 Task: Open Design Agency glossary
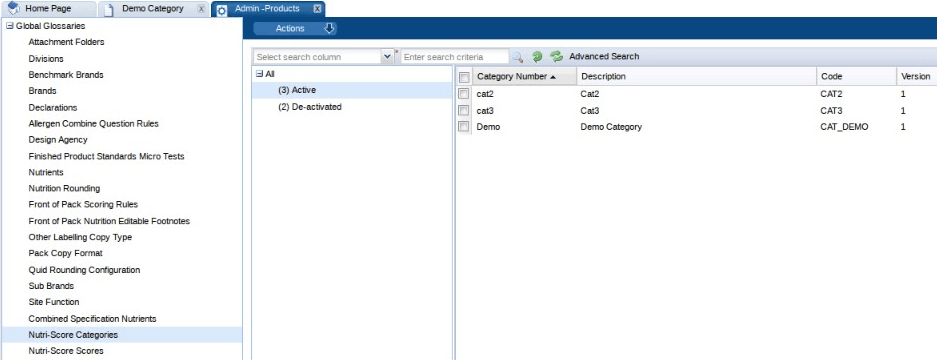(58, 139)
